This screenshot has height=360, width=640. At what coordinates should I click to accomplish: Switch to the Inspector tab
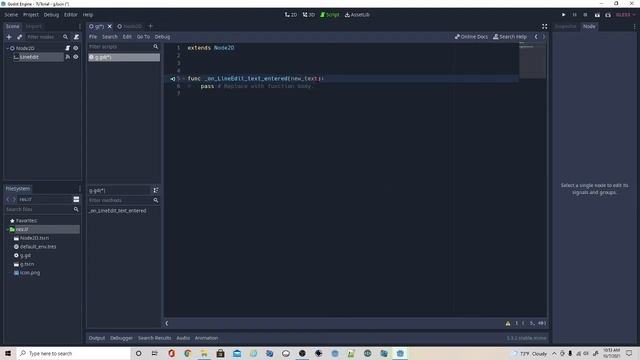click(565, 27)
